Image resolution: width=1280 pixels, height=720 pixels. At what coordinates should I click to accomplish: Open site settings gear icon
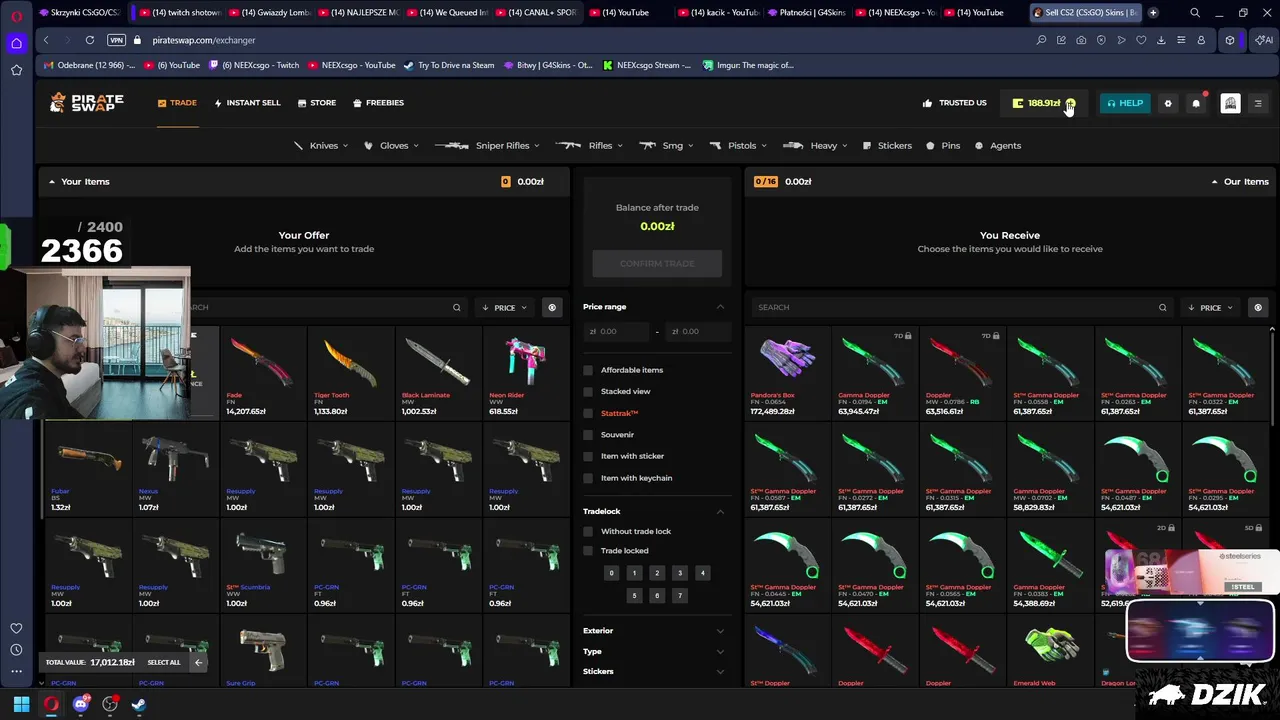click(1168, 103)
